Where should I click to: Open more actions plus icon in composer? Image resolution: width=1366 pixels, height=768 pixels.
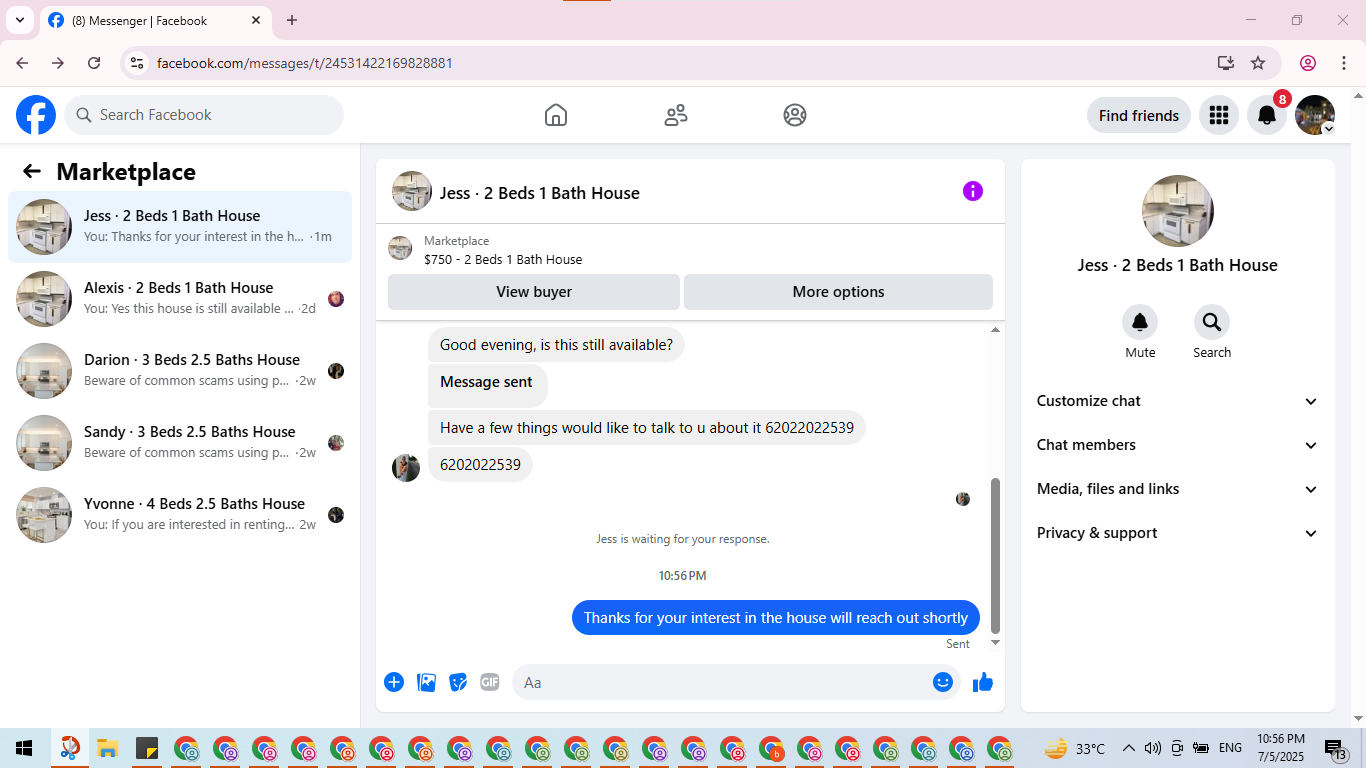394,682
